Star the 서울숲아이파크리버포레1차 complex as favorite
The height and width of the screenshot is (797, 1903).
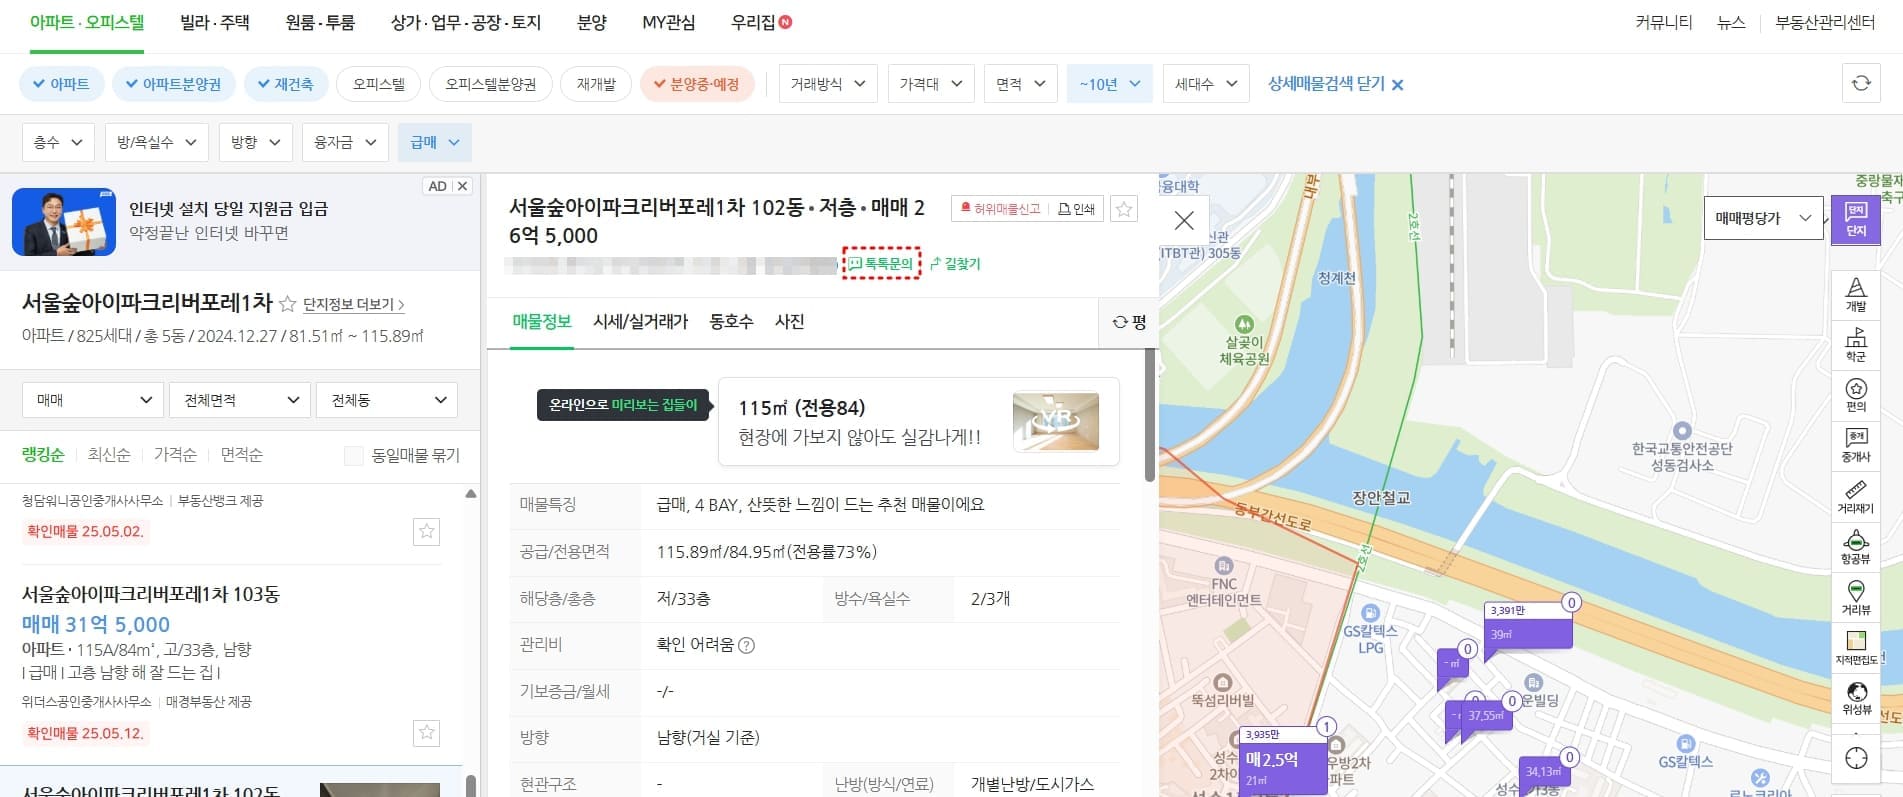(287, 303)
